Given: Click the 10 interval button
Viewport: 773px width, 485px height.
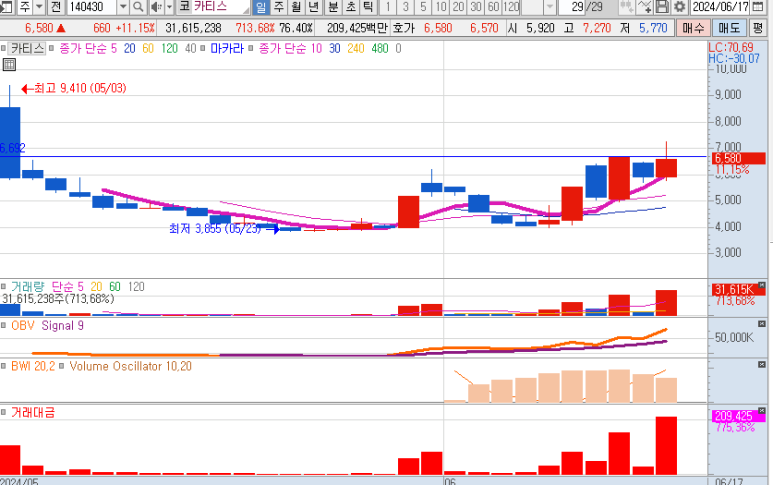Looking at the screenshot, I should click(441, 7).
